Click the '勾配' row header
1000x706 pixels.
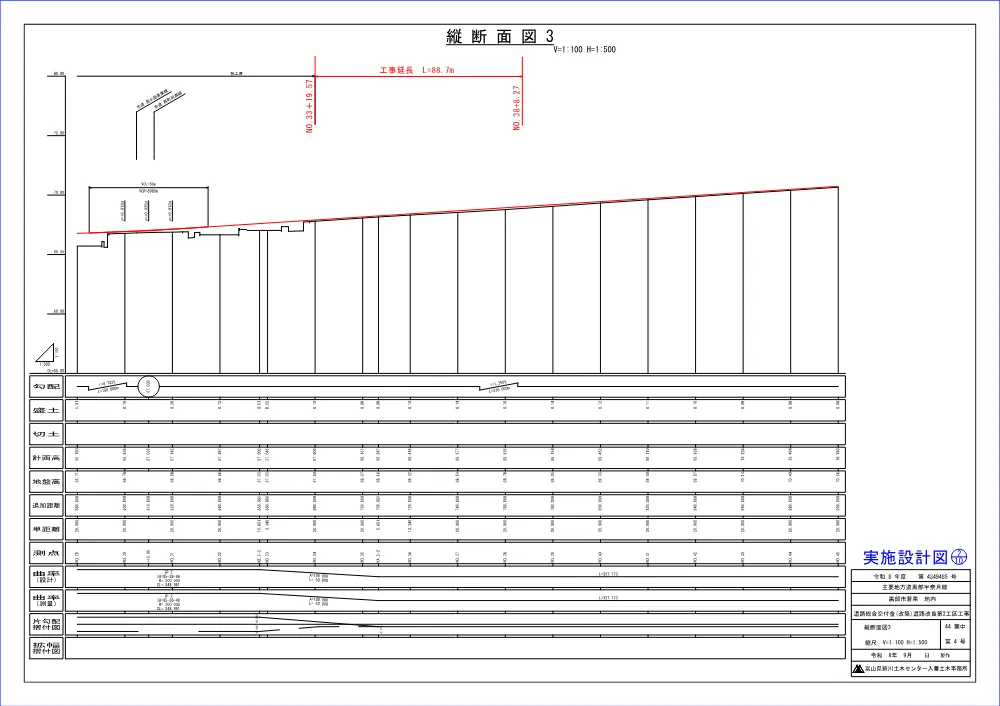[x=47, y=387]
